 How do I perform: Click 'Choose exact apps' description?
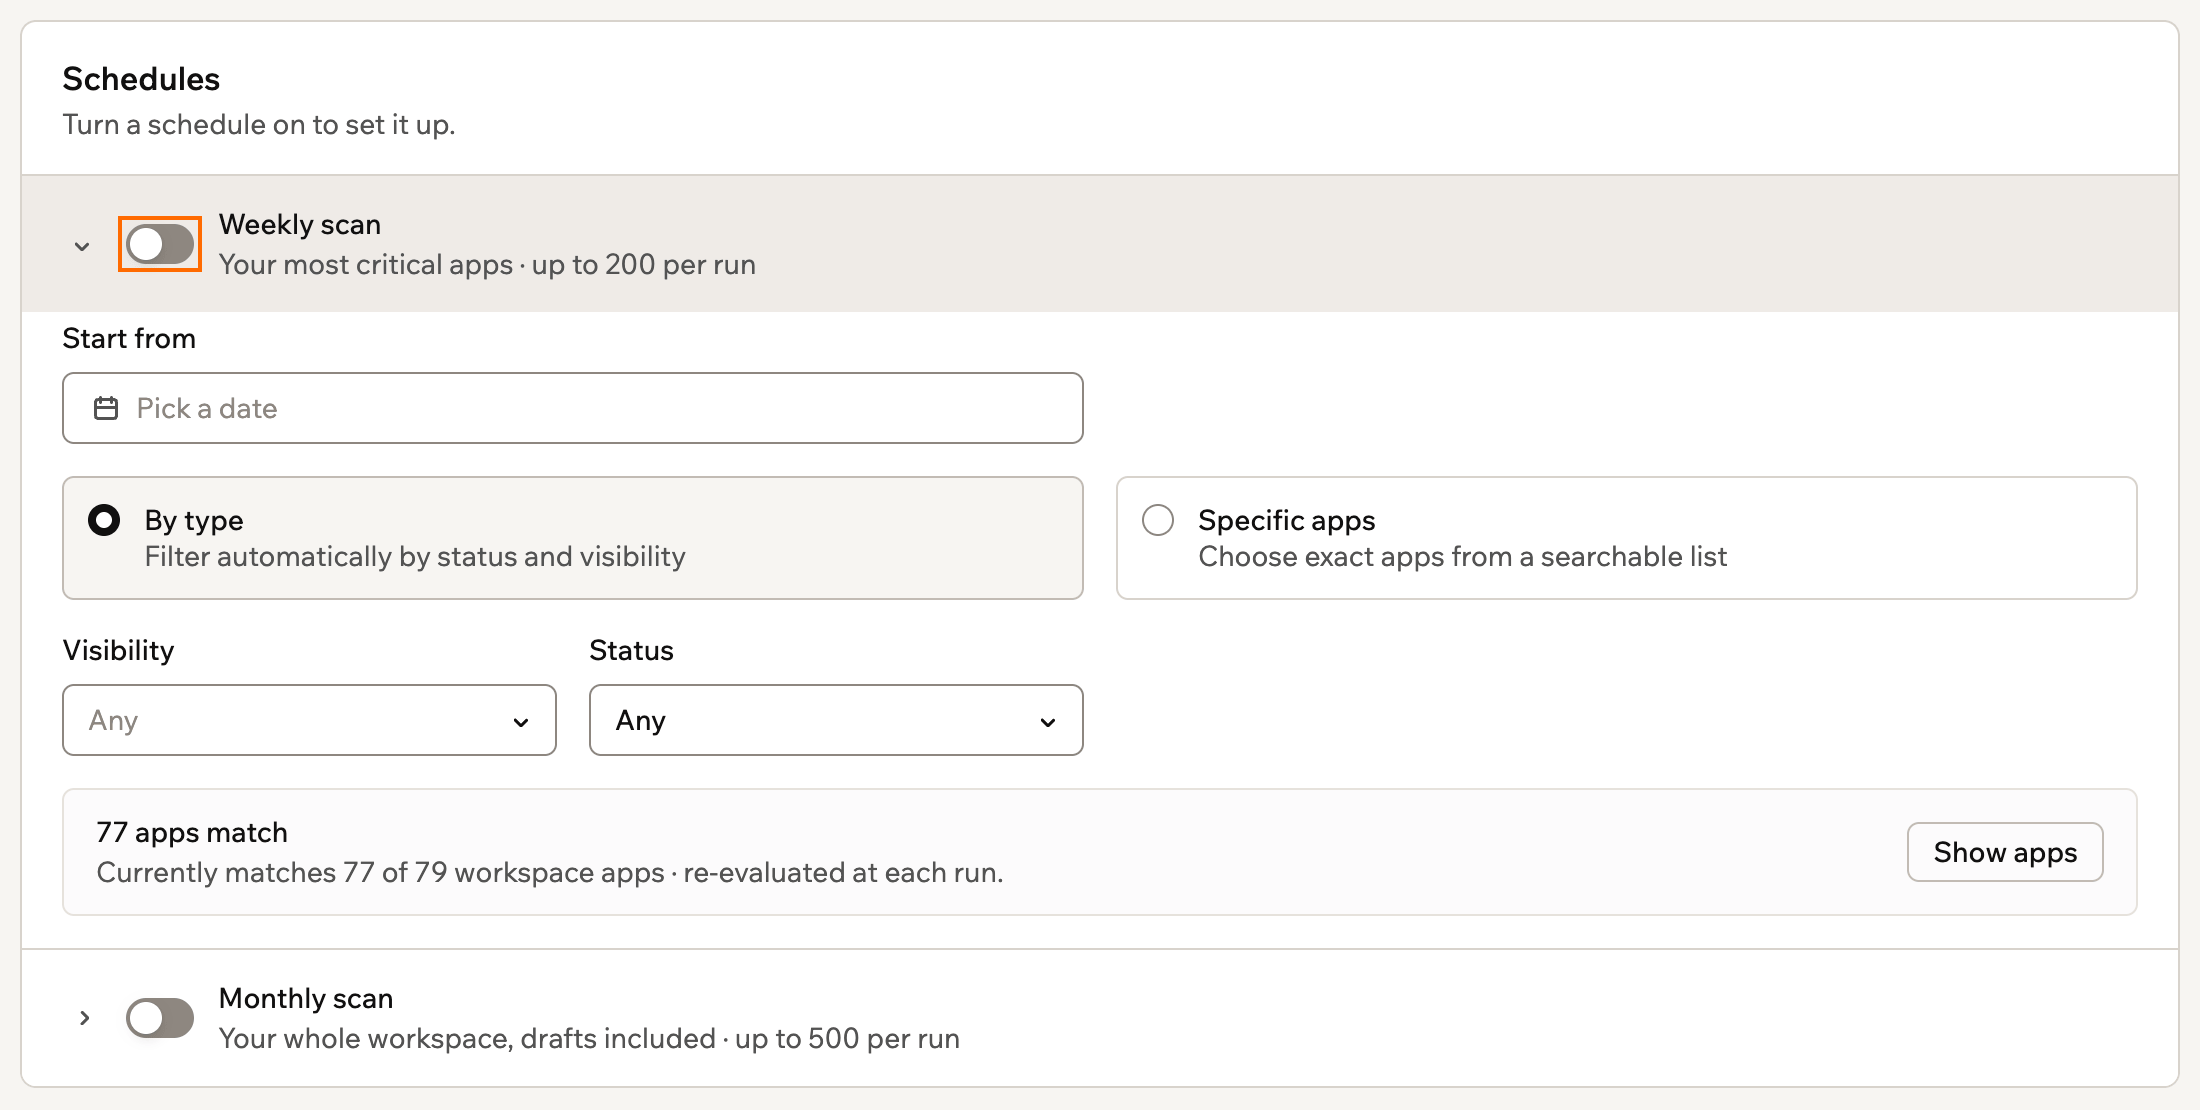[1463, 557]
